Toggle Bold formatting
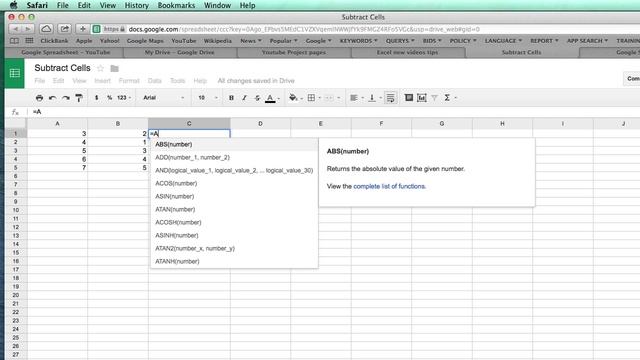 coord(231,98)
